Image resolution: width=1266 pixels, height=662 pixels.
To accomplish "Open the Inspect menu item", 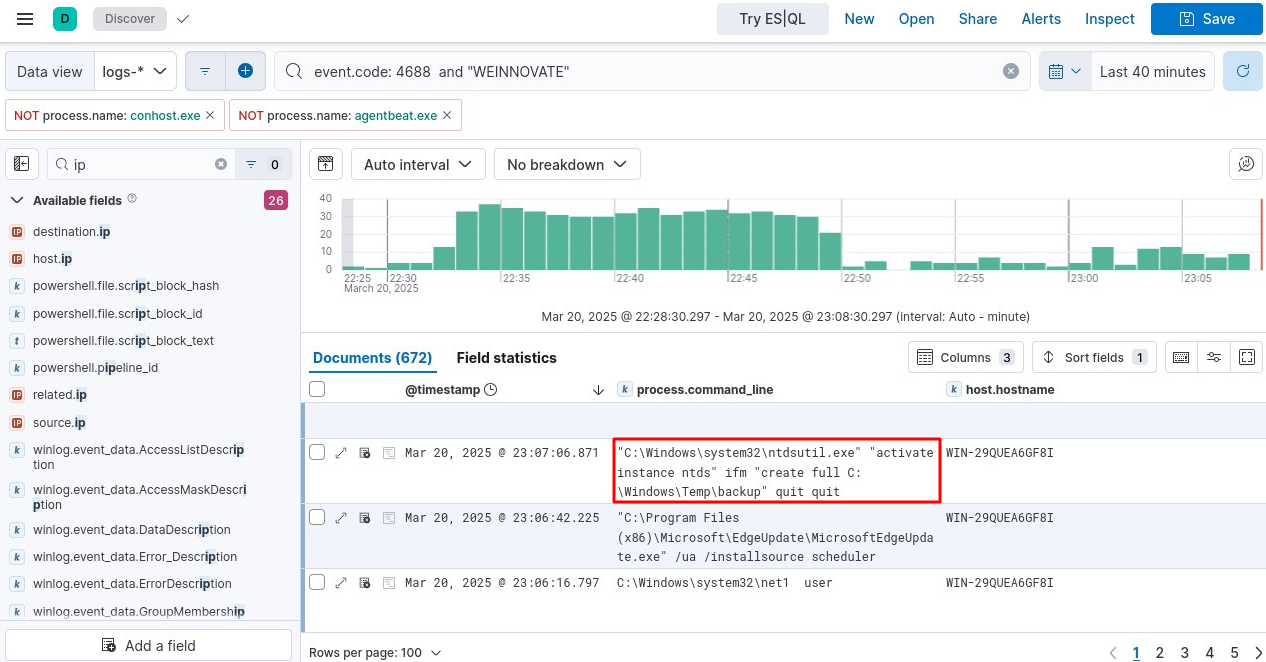I will point(1109,19).
